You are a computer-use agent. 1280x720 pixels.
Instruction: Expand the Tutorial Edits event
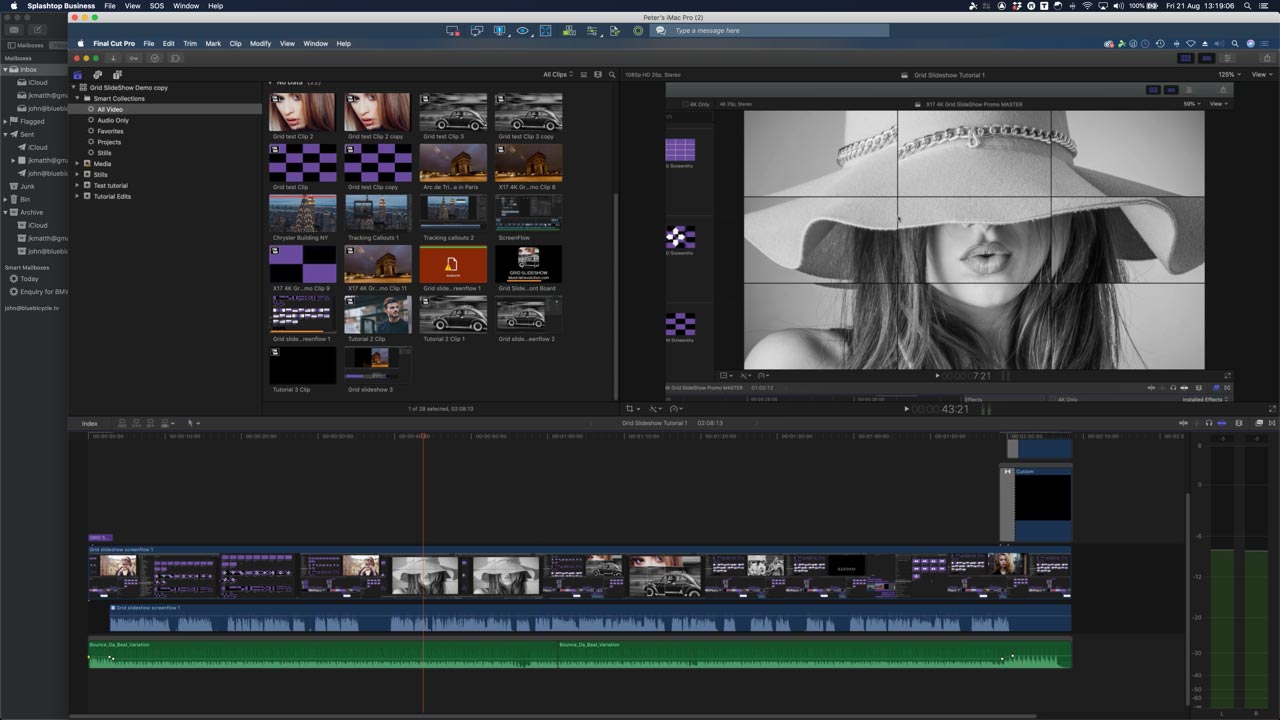point(79,197)
